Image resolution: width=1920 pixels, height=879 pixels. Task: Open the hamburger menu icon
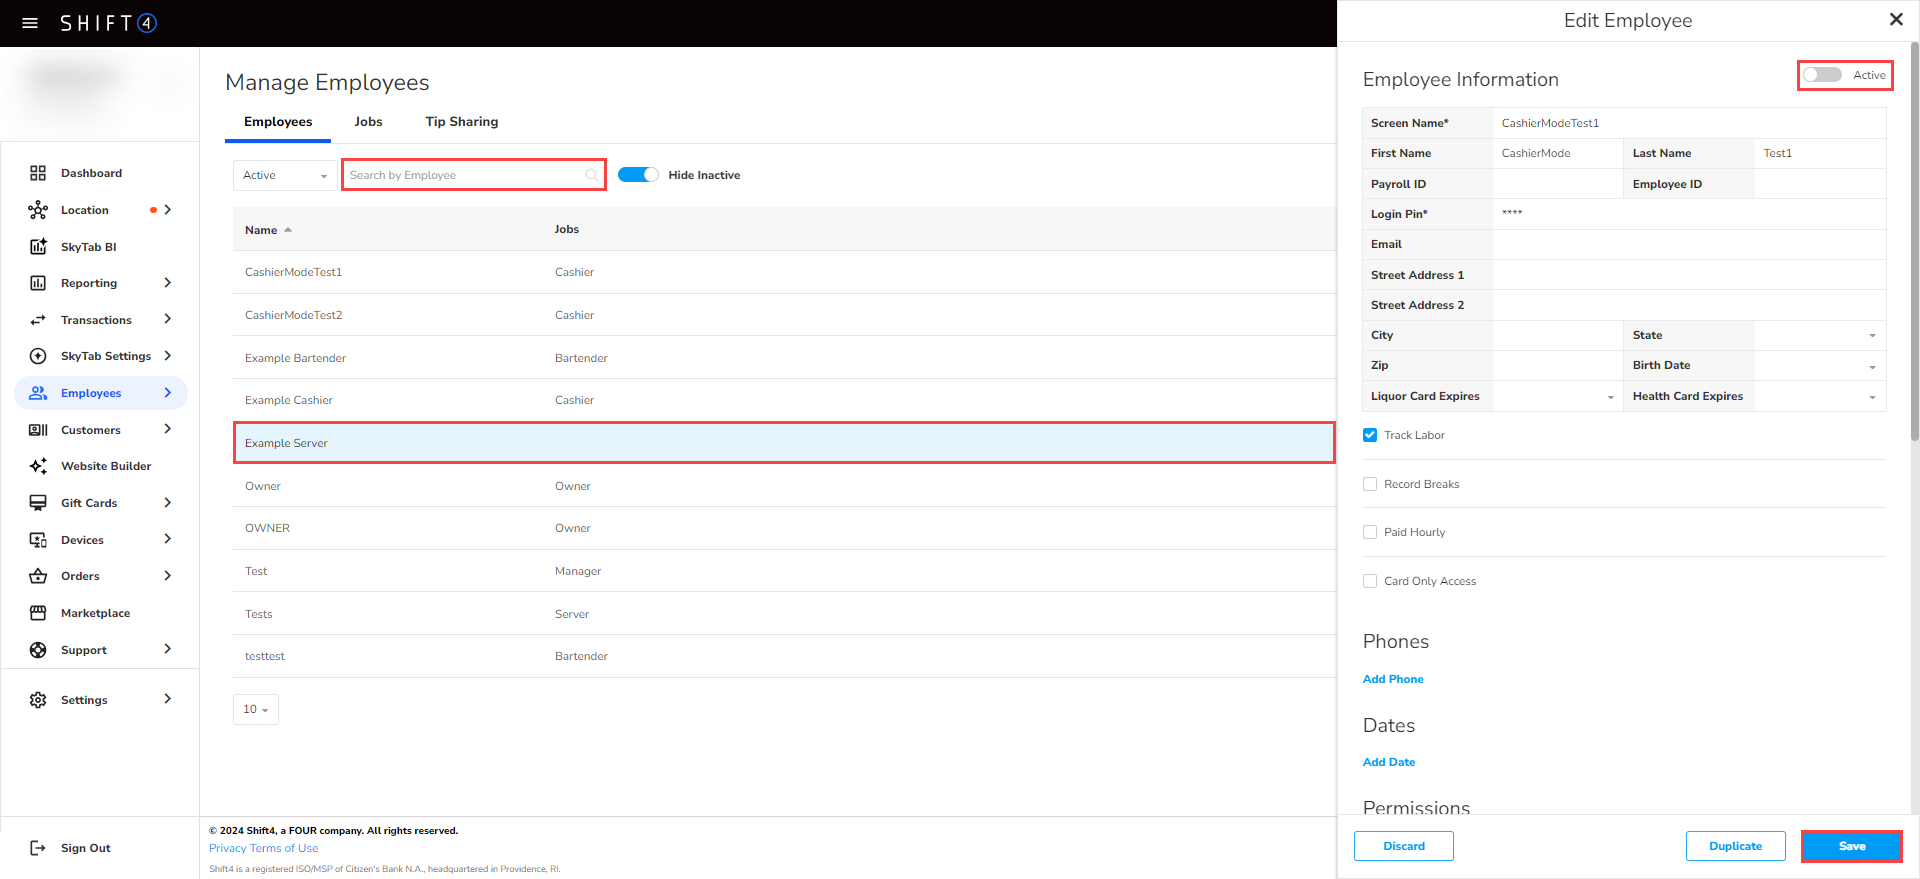(x=30, y=23)
